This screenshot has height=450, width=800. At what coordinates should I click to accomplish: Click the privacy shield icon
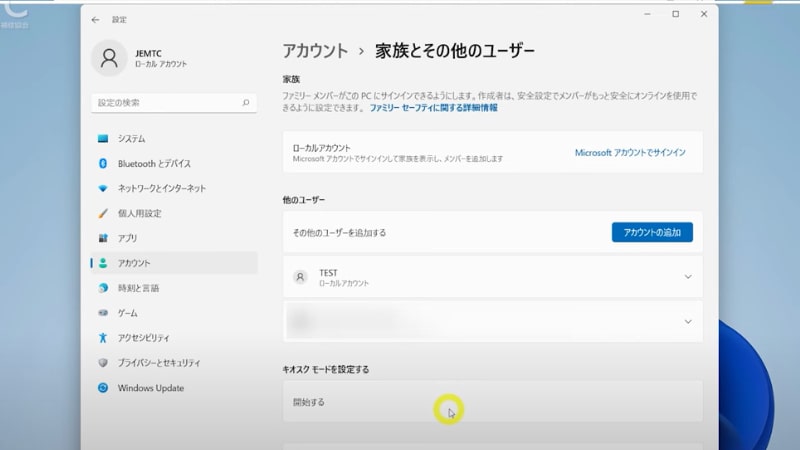click(103, 363)
